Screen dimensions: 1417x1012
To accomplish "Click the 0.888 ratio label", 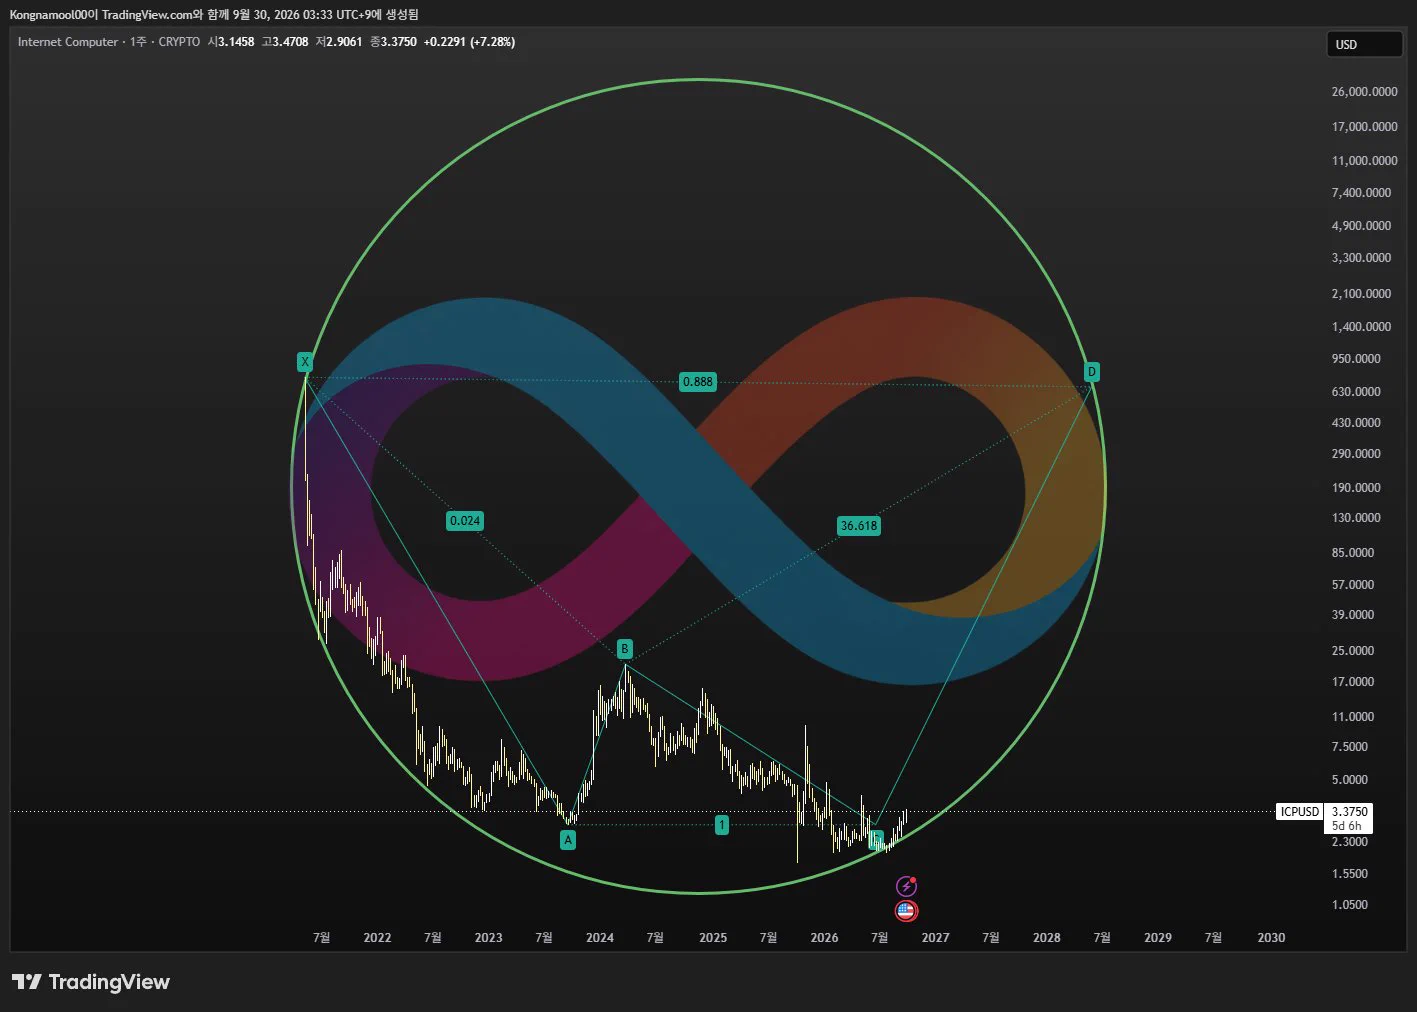I will pyautogui.click(x=698, y=382).
